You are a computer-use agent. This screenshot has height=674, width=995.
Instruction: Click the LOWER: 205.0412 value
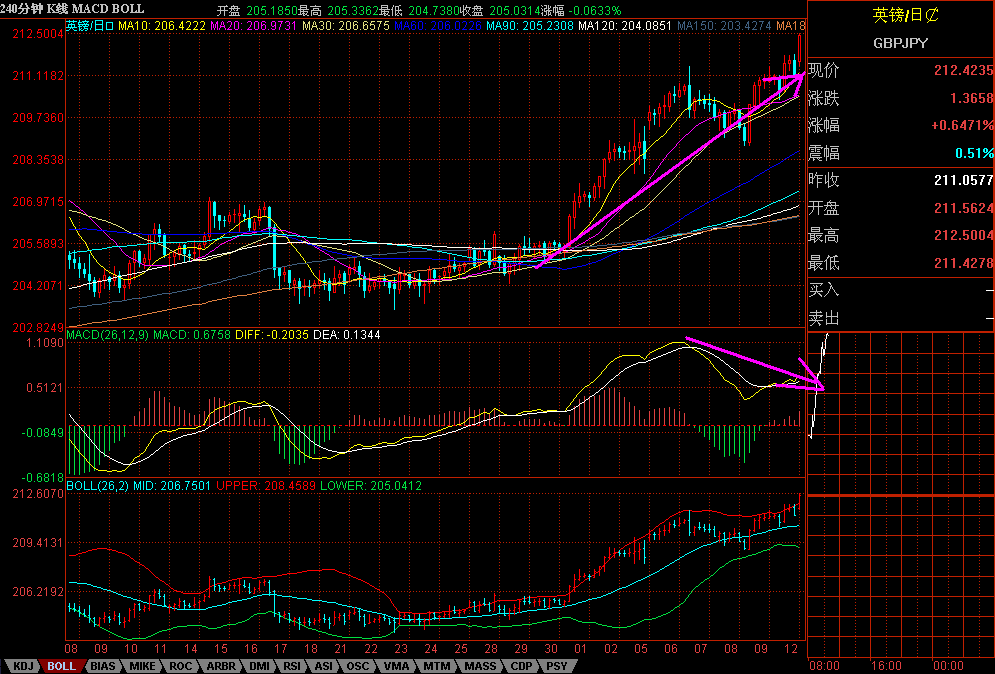click(x=371, y=486)
